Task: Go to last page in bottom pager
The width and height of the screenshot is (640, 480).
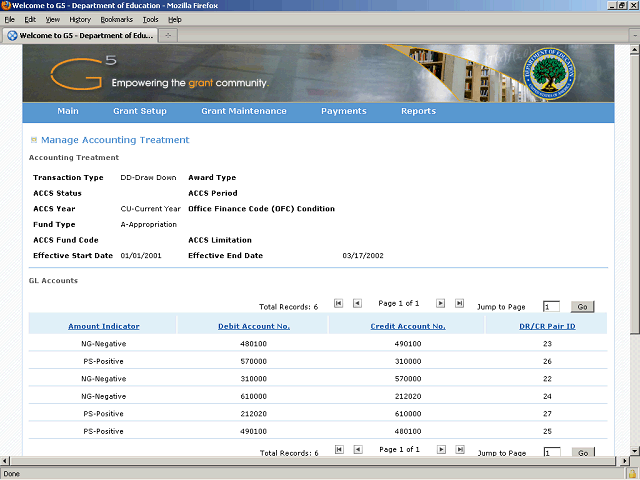Action: (460, 449)
